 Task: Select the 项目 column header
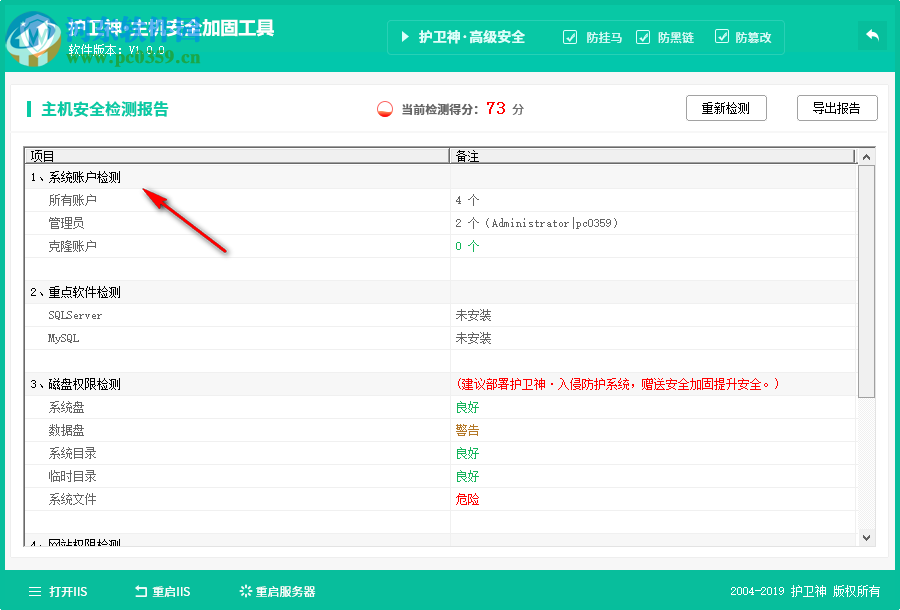click(x=40, y=156)
